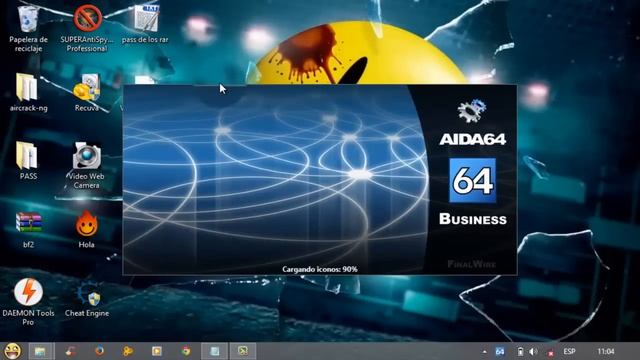
Task: Open File Explorer from the taskbar
Action: (x=41, y=351)
